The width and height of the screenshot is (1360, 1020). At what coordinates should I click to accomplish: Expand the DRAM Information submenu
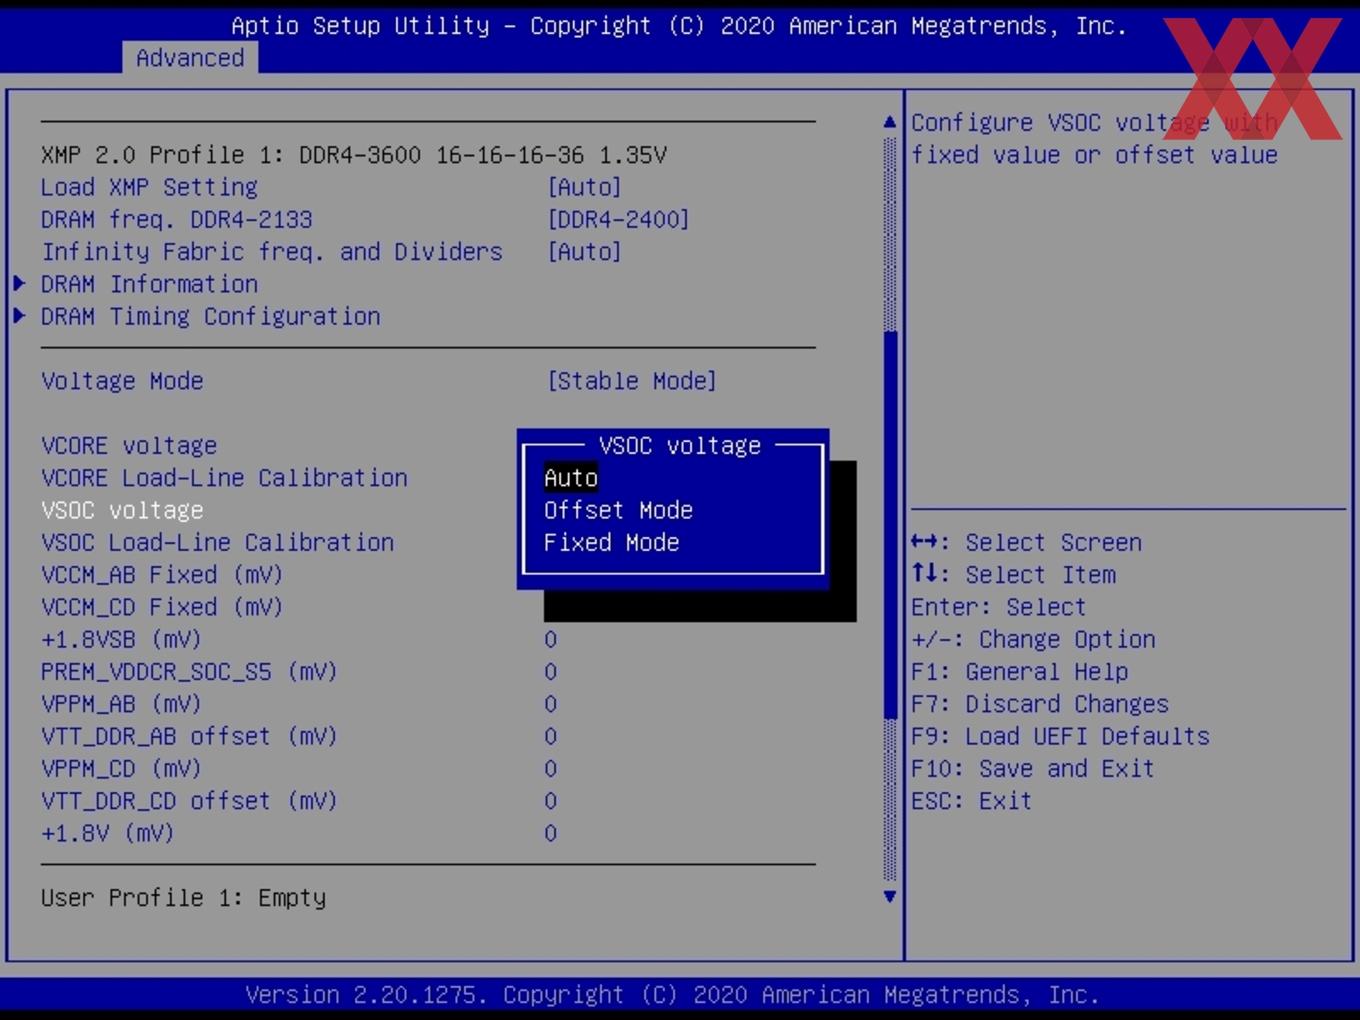pyautogui.click(x=149, y=284)
